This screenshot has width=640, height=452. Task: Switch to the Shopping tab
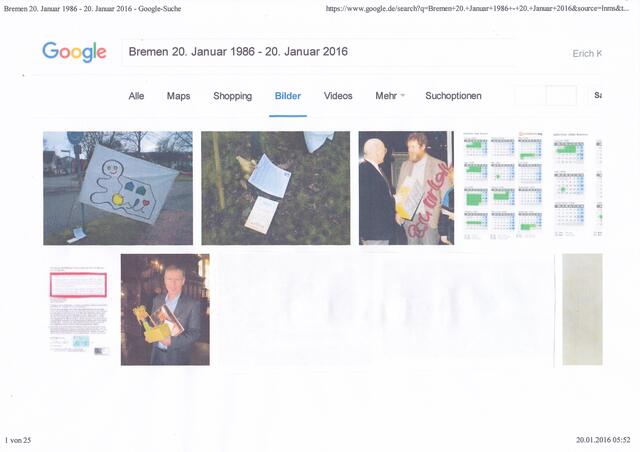232,96
